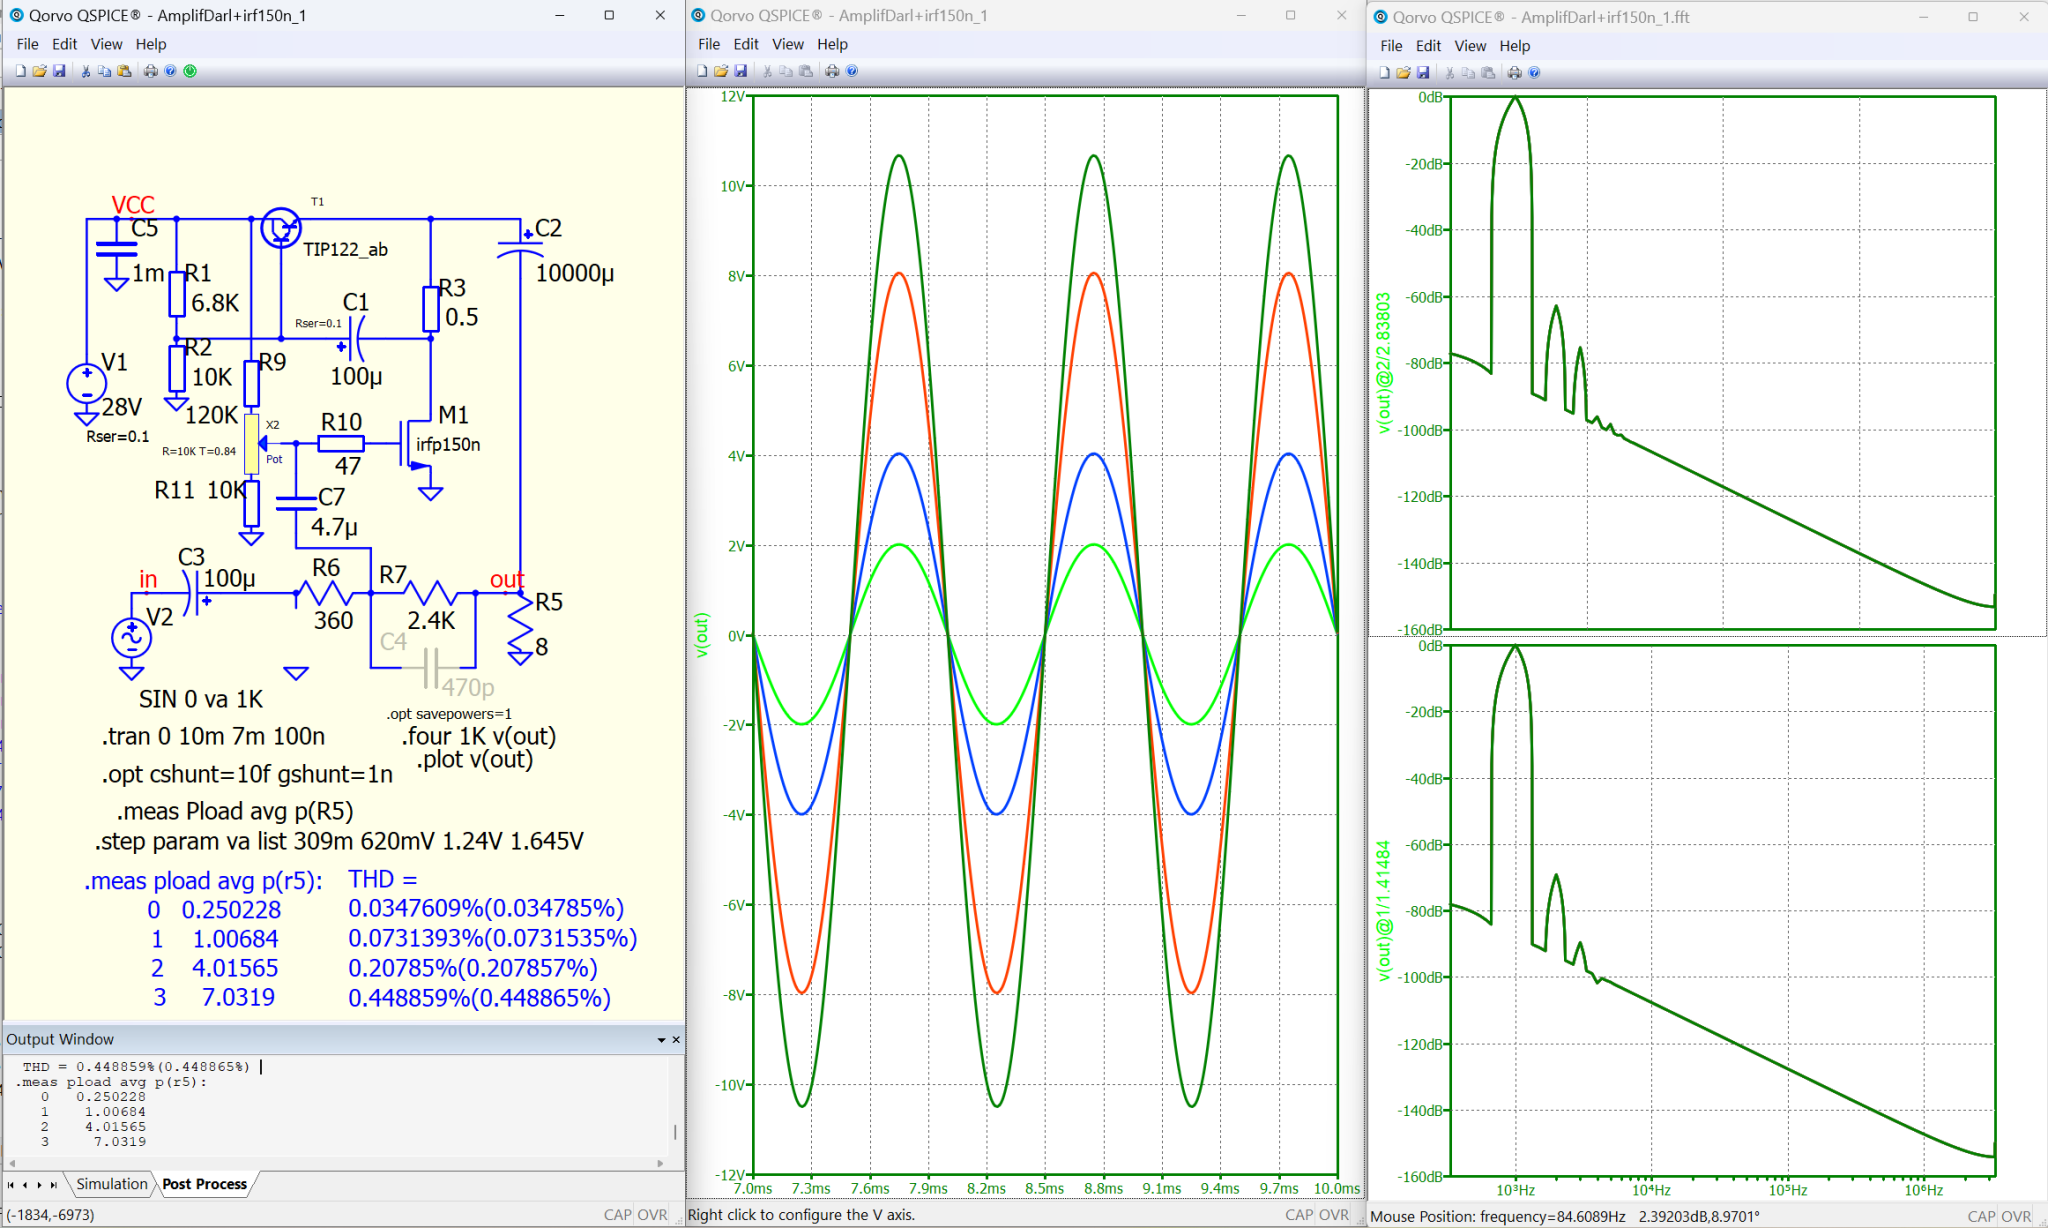Open View menu in waveform window

[x=788, y=44]
